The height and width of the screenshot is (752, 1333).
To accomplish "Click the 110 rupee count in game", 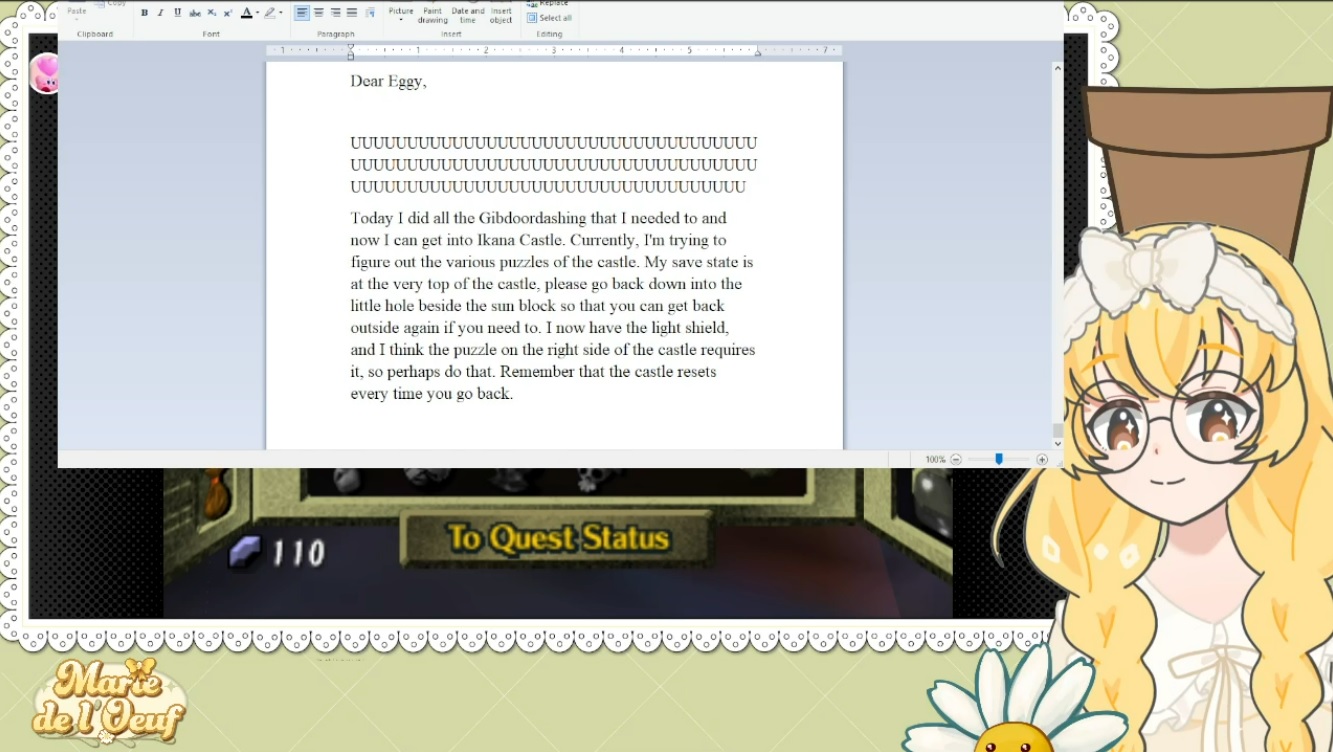I will tap(299, 552).
